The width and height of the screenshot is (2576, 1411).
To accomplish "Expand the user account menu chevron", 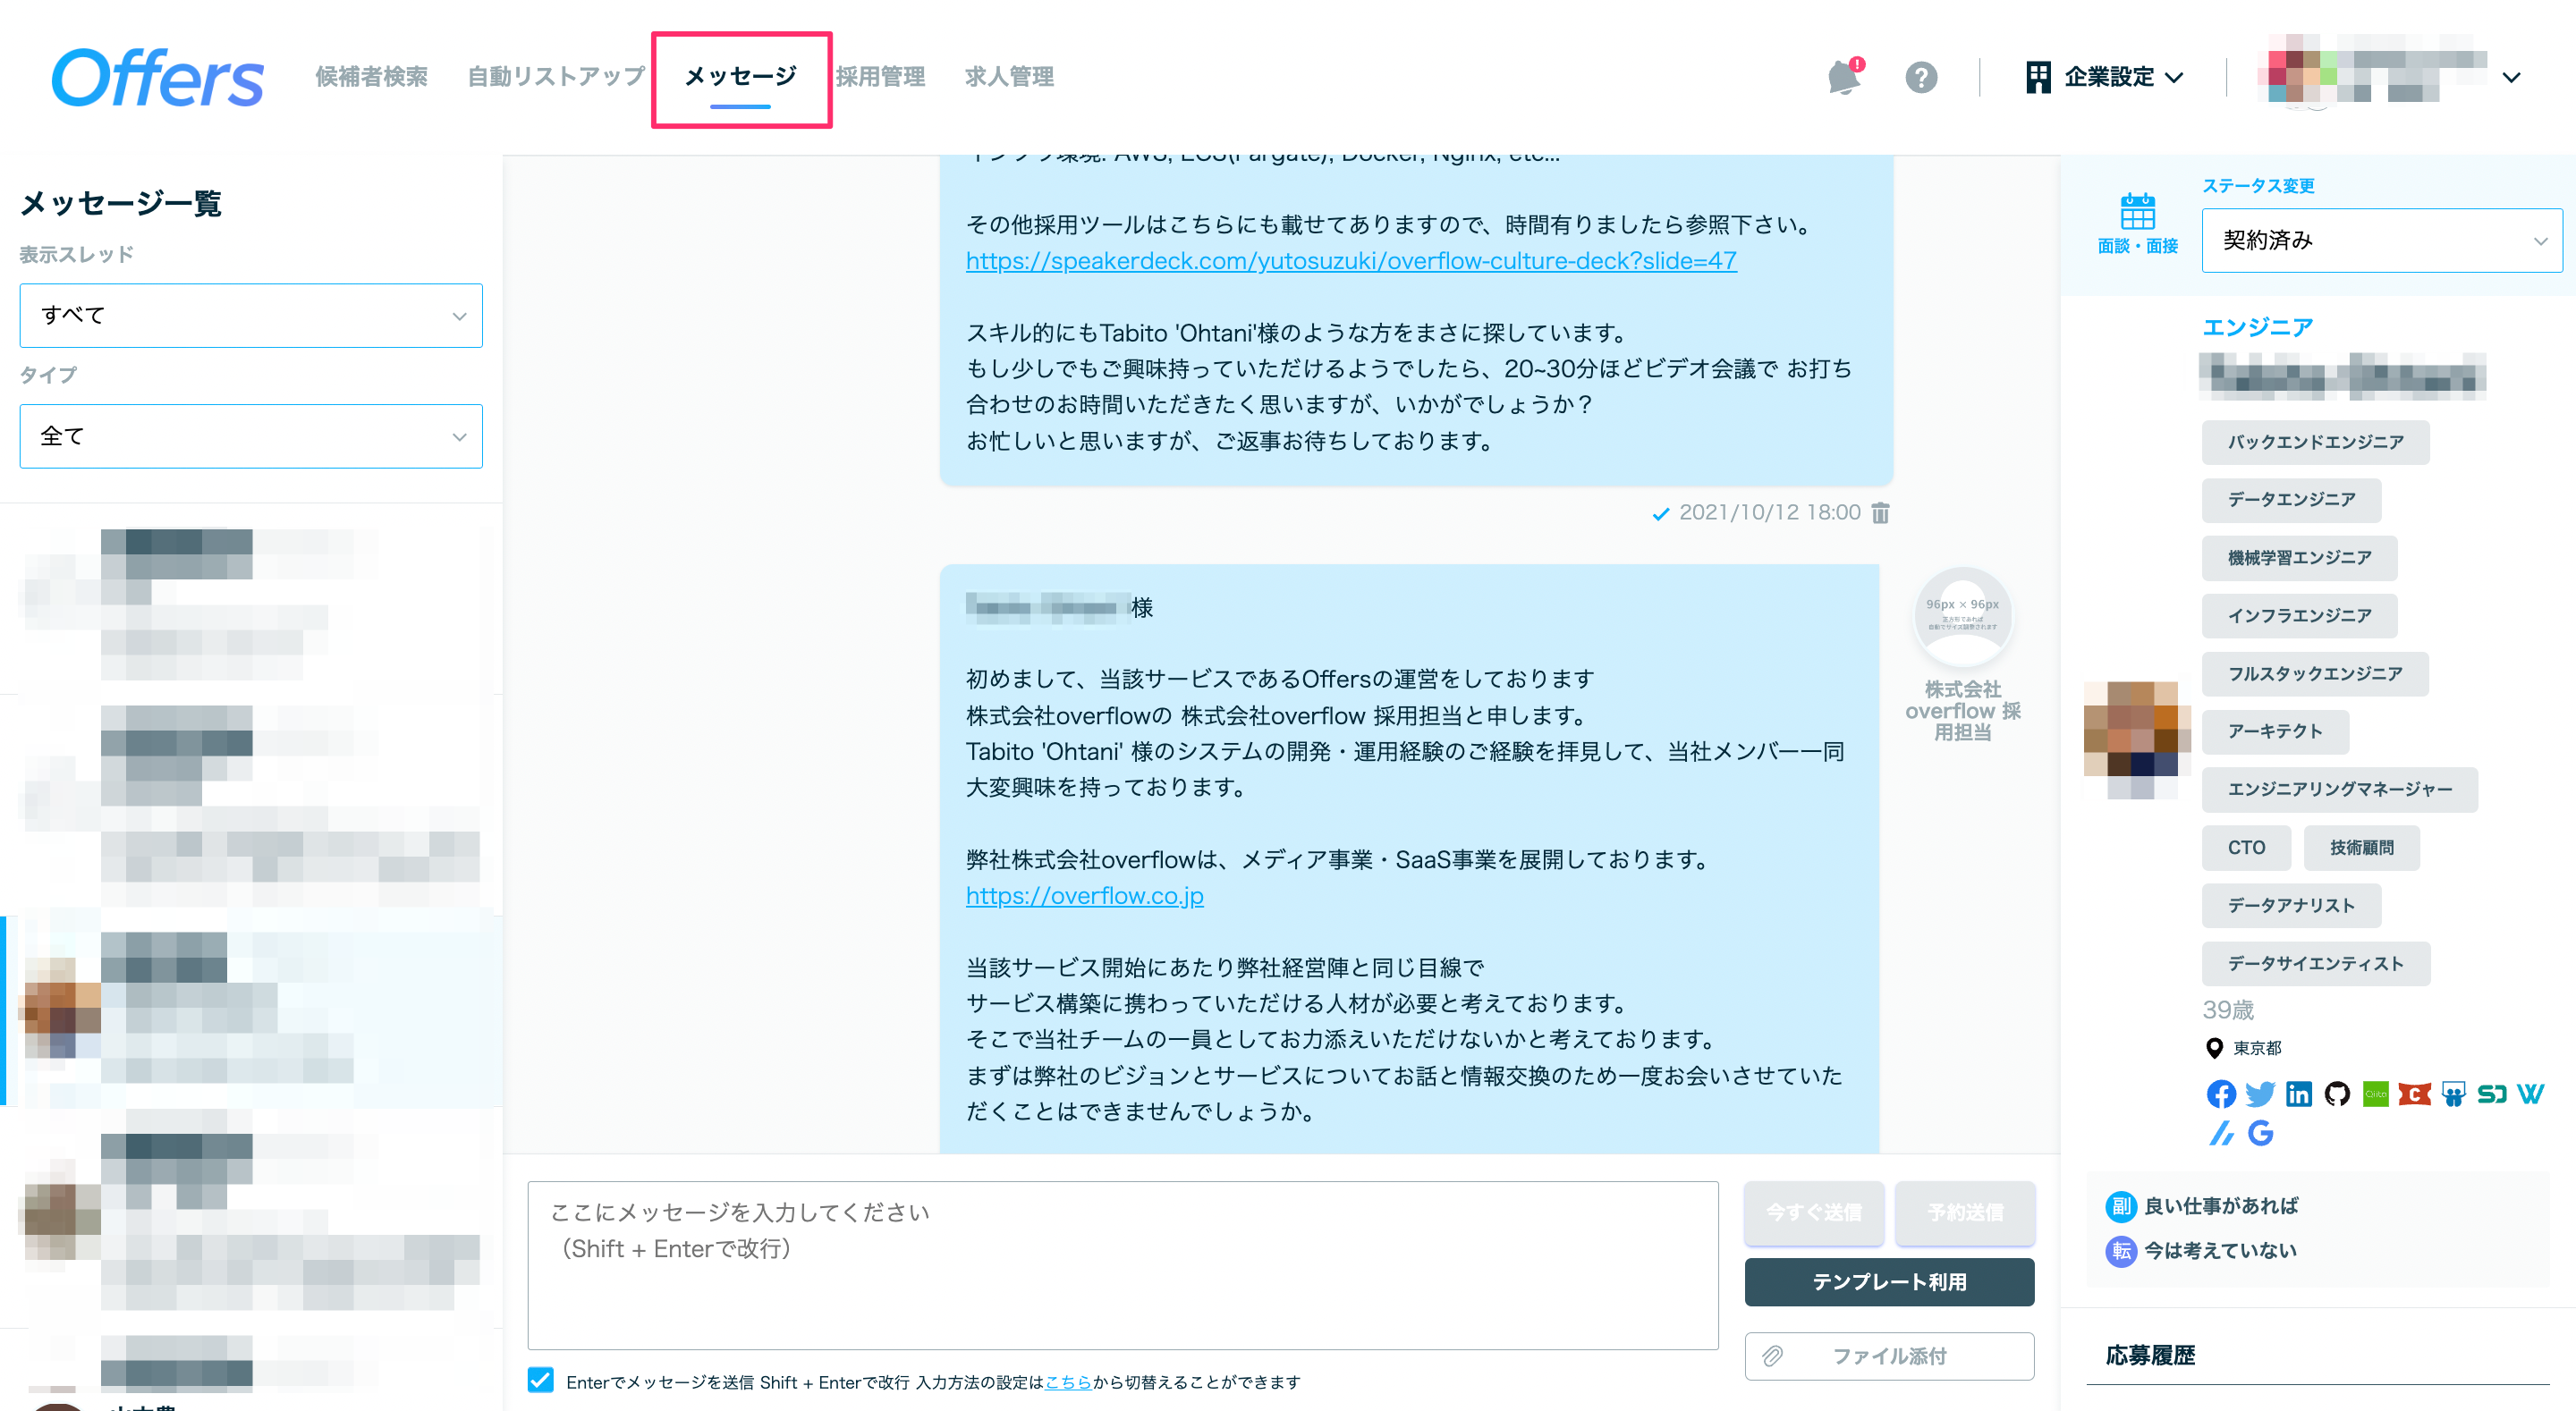I will click(2511, 77).
